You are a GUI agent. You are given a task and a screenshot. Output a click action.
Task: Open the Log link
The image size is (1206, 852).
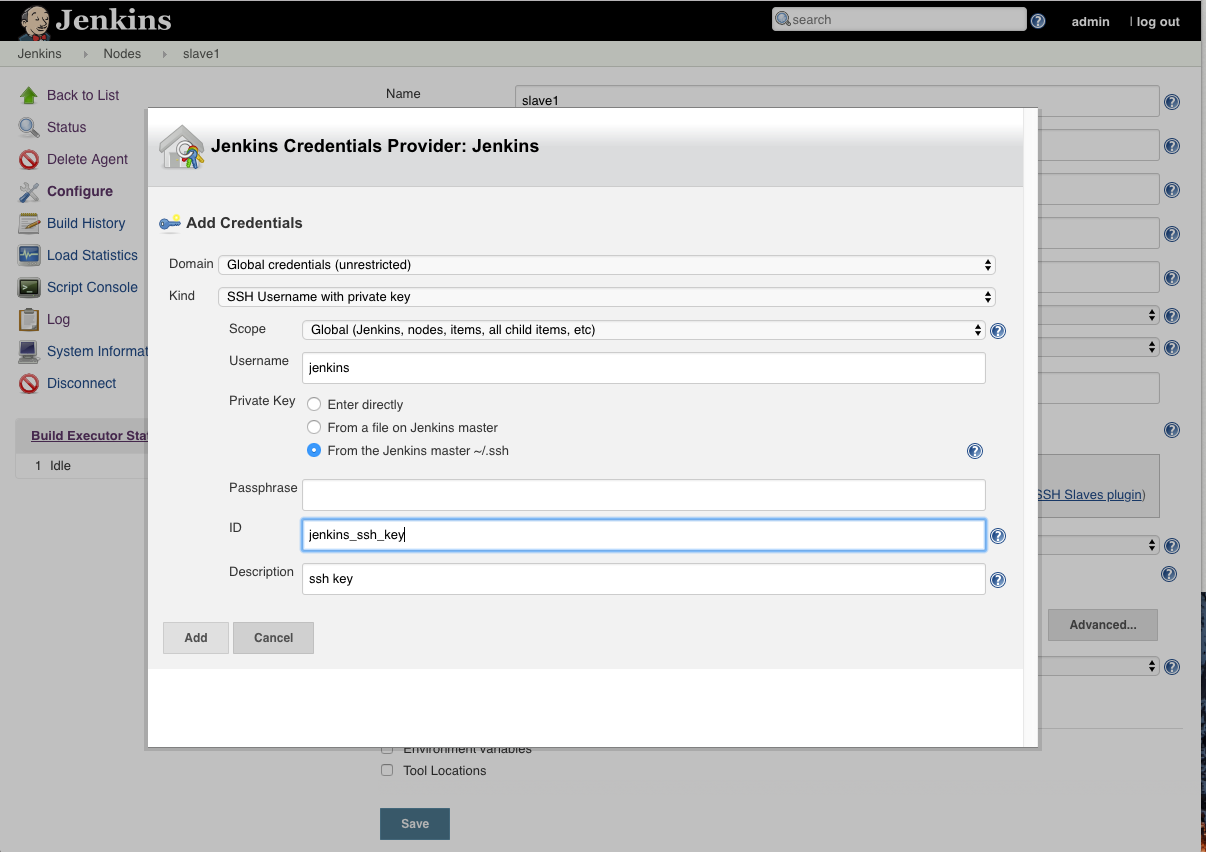tap(58, 319)
